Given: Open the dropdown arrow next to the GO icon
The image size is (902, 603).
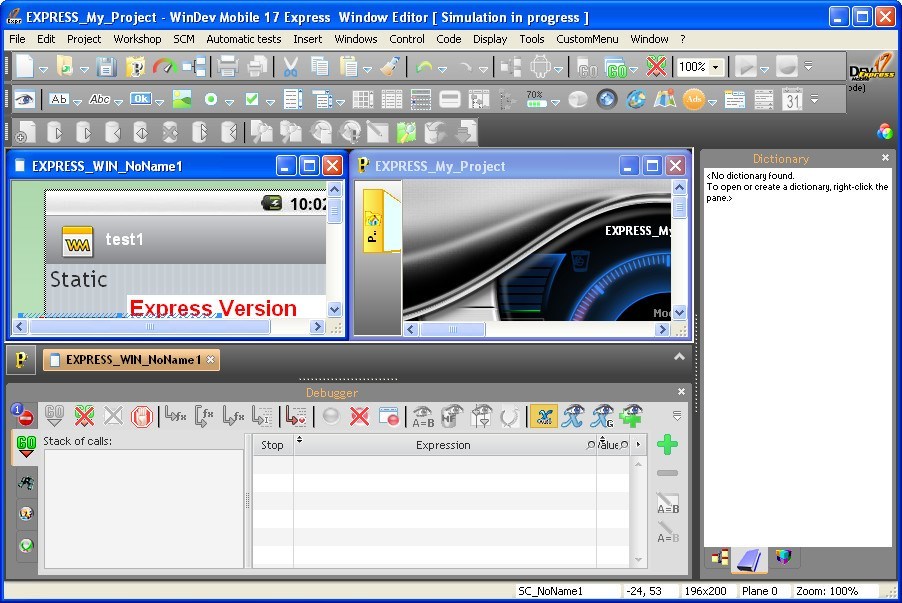Looking at the screenshot, I should click(633, 67).
